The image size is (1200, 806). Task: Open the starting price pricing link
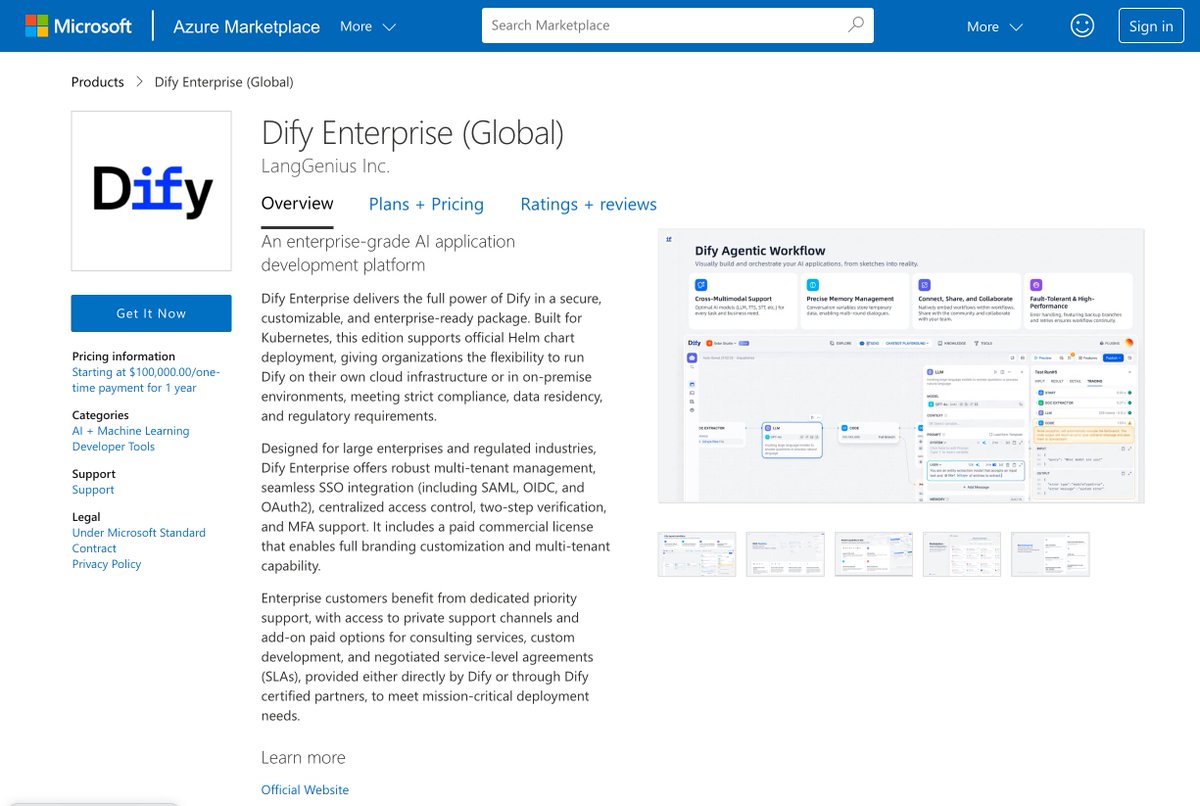[x=146, y=380]
